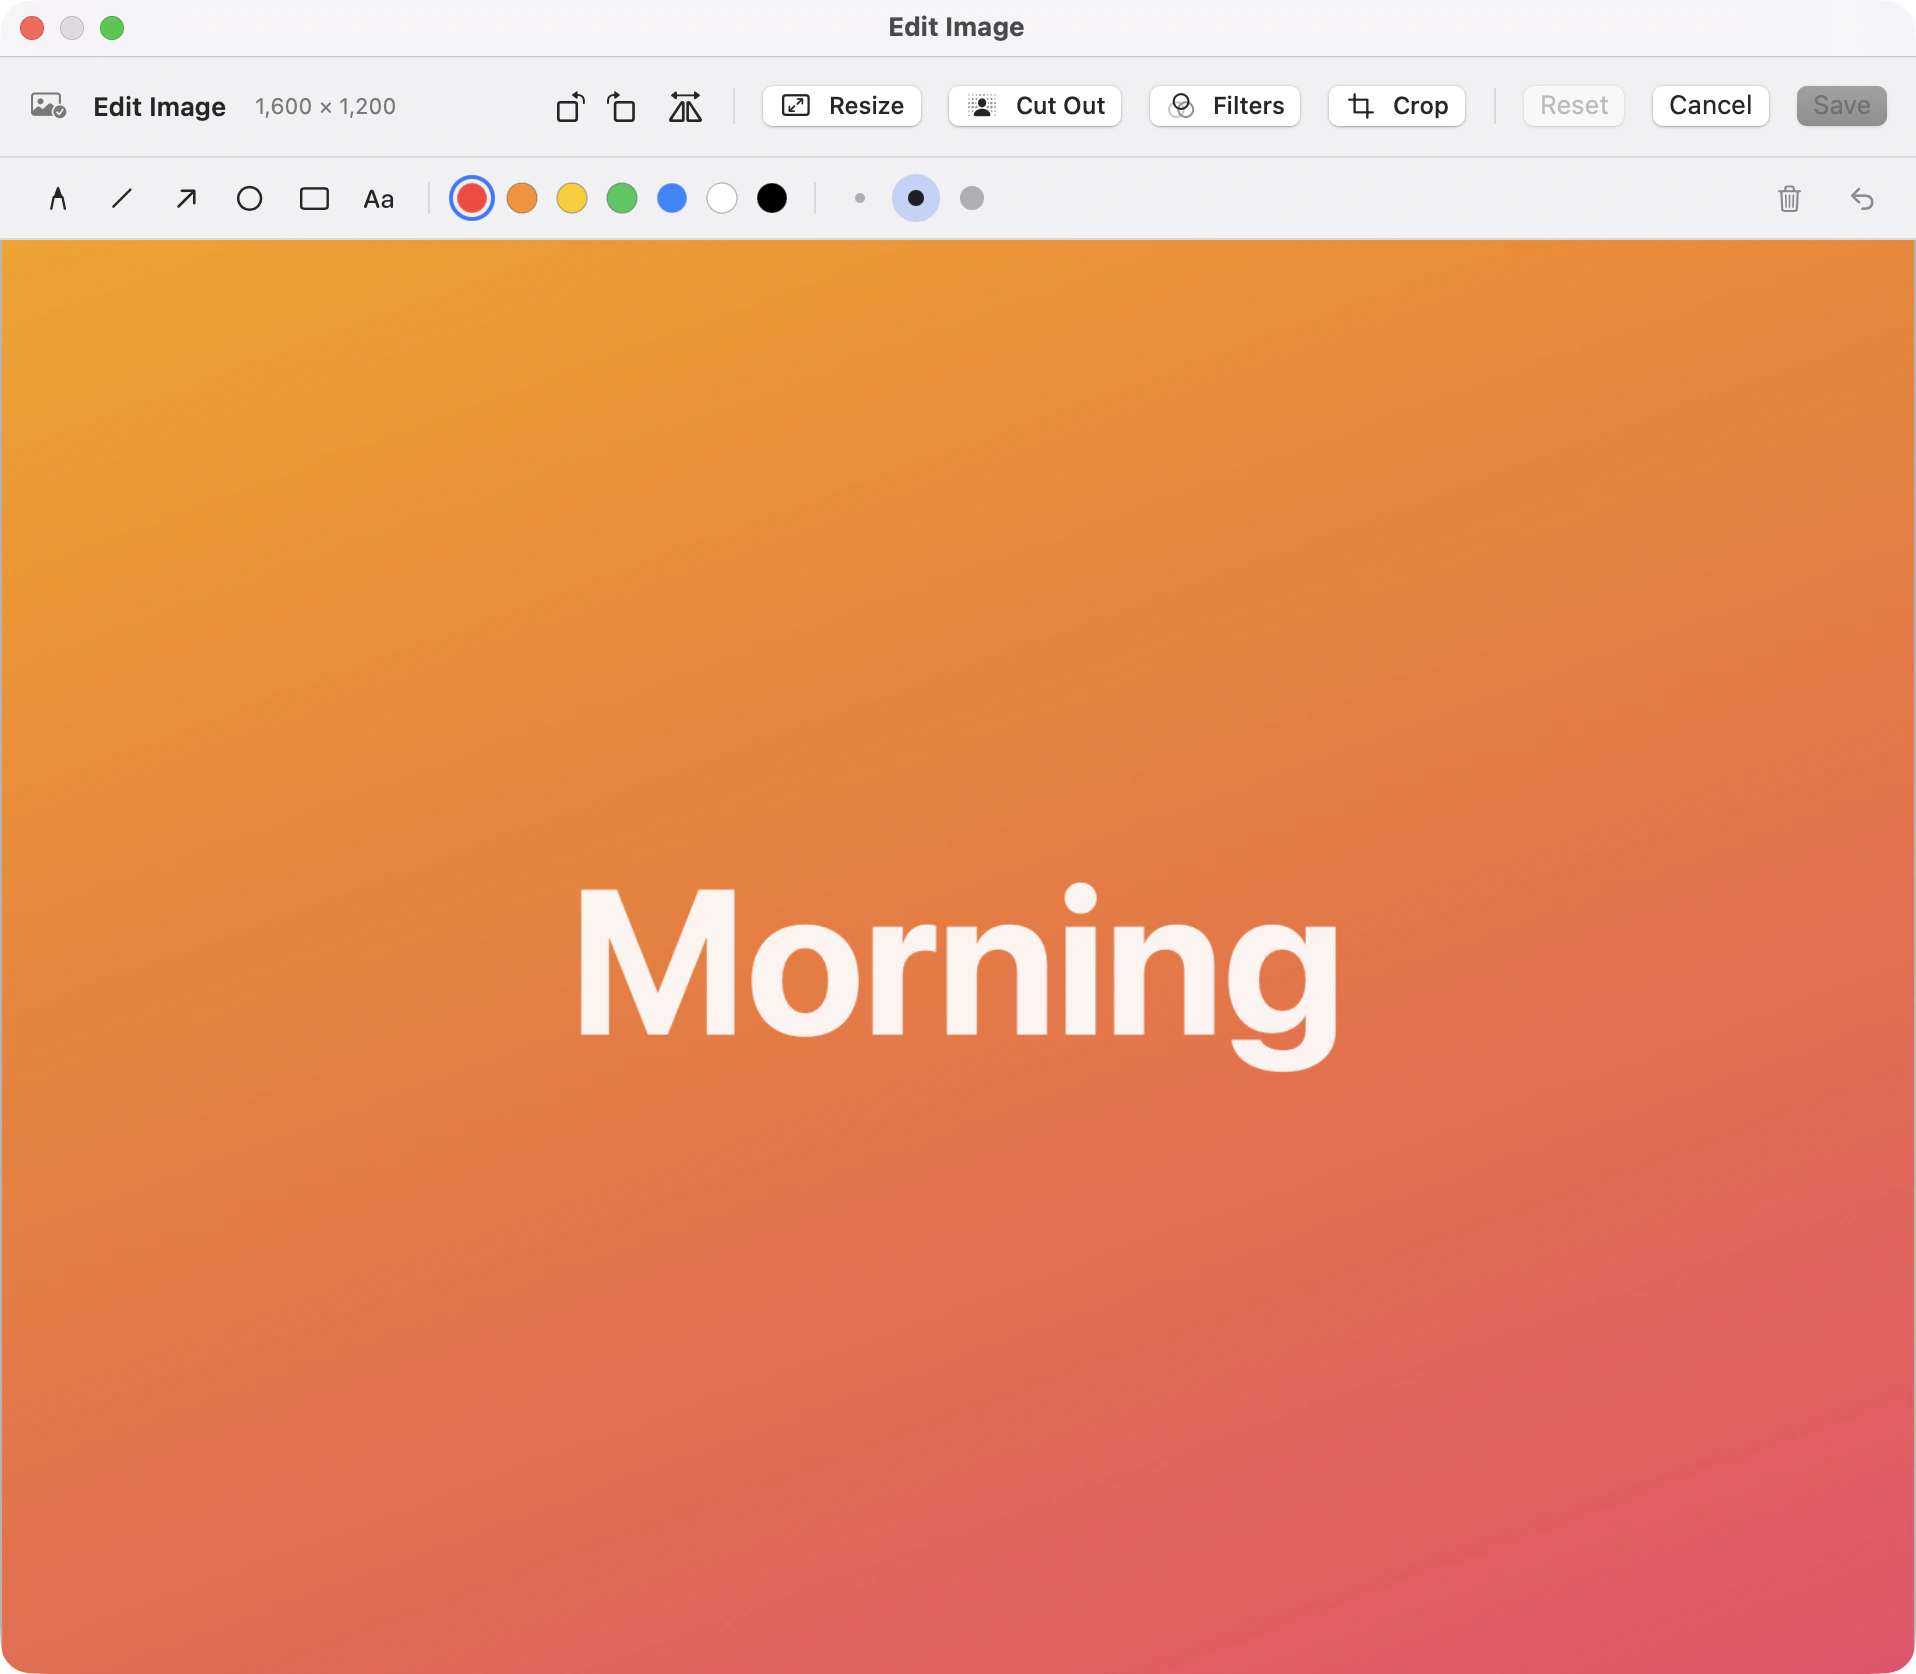Viewport: 1916px width, 1674px height.
Task: Select the straight line tool
Action: [x=122, y=198]
